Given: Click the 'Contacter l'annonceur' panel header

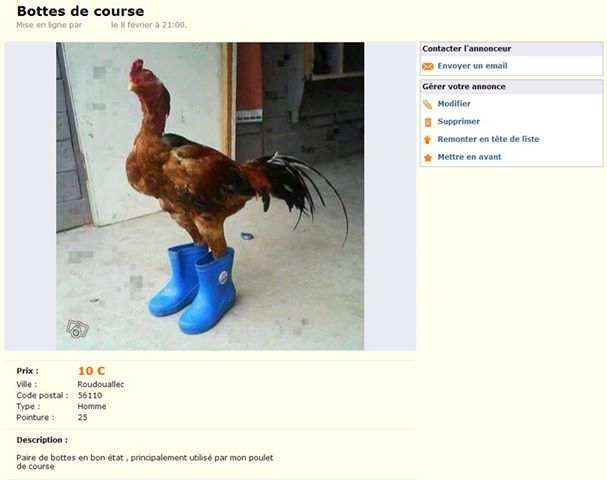Looking at the screenshot, I should (511, 49).
